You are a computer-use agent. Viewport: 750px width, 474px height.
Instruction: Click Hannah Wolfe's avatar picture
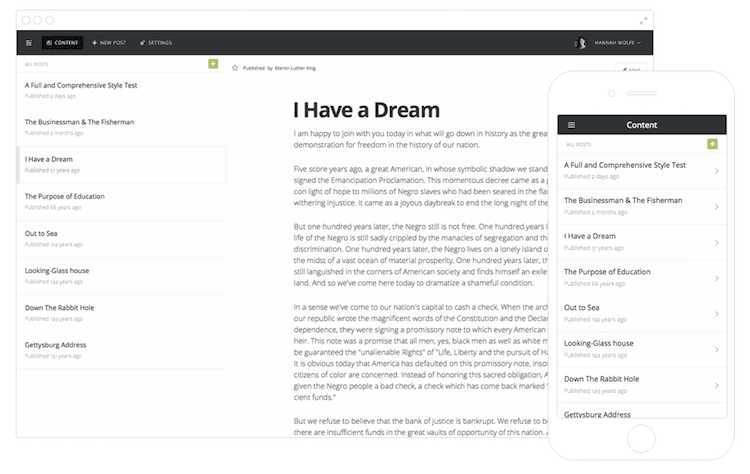pyautogui.click(x=580, y=43)
